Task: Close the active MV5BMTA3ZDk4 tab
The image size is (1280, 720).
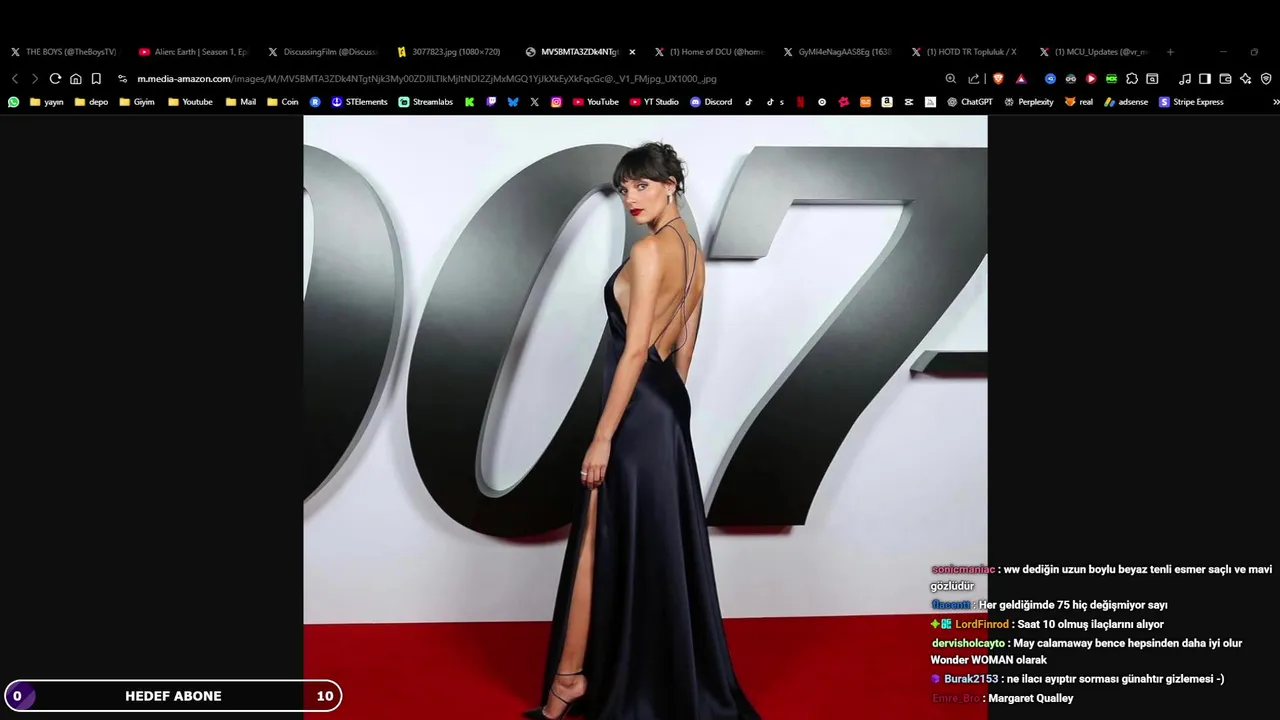Action: (x=632, y=52)
